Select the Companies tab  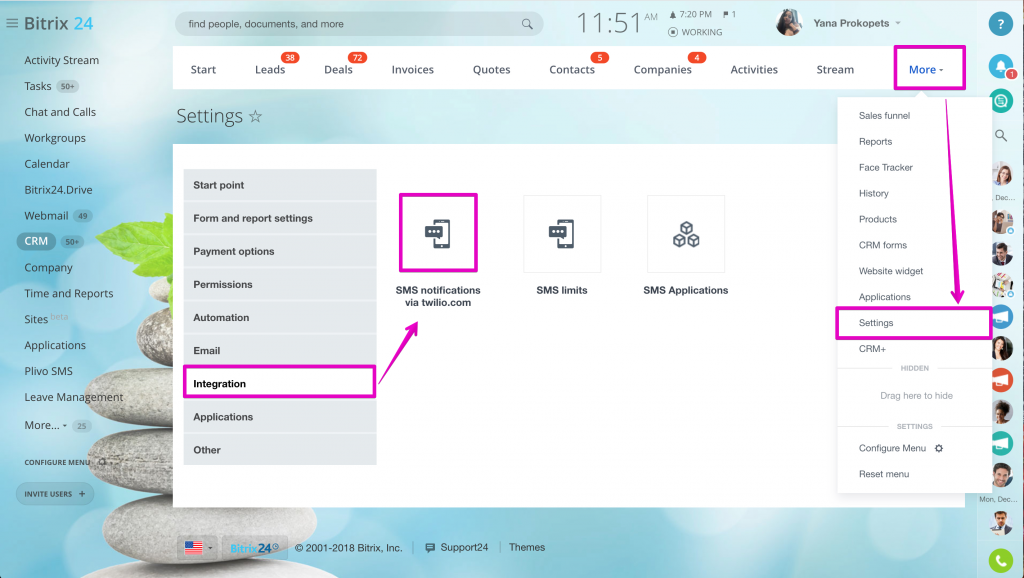pos(662,69)
